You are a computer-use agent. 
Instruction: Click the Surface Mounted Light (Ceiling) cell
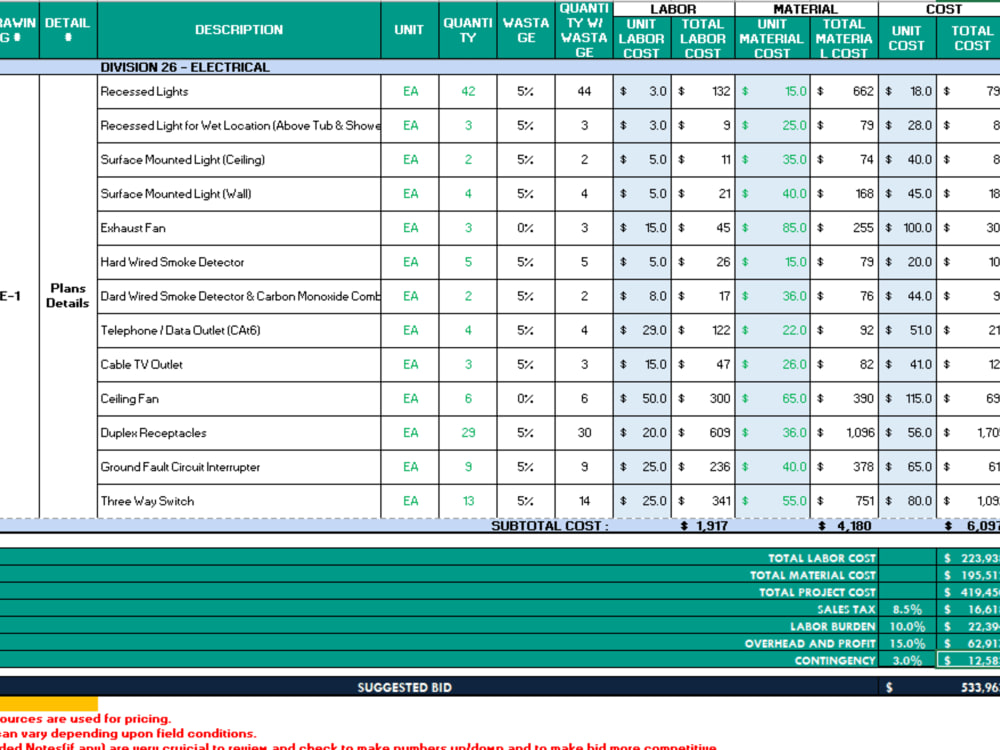[x=239, y=159]
